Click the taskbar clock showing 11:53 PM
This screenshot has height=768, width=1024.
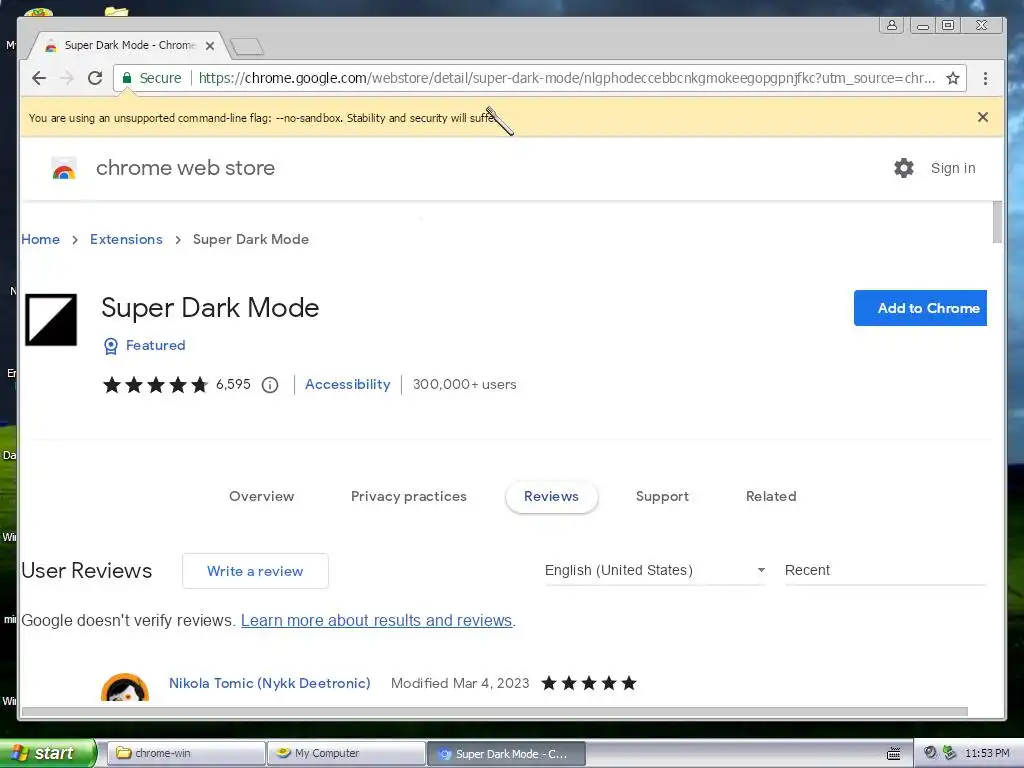coord(987,754)
